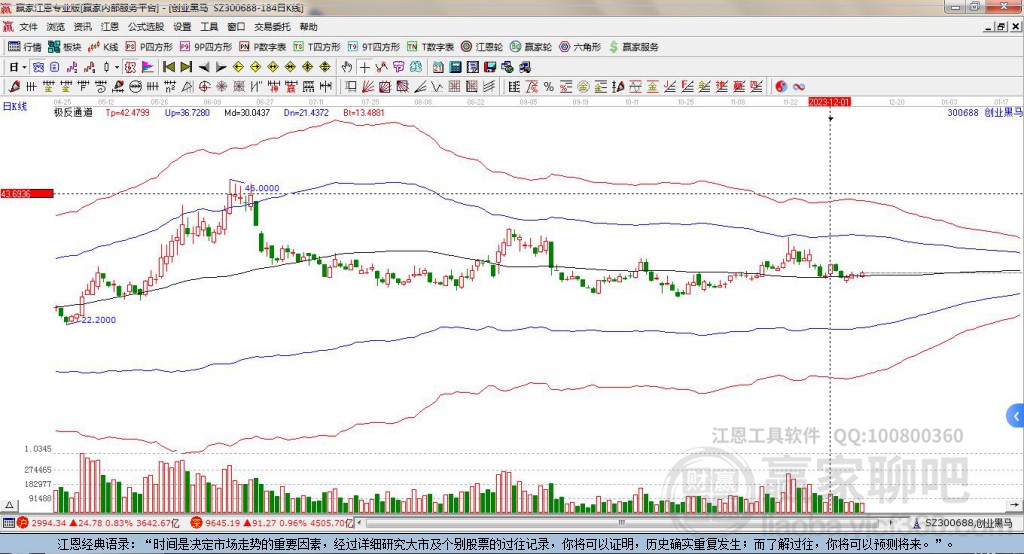Image resolution: width=1024 pixels, height=554 pixels.
Task: Open the 帮助 menu
Action: point(308,27)
